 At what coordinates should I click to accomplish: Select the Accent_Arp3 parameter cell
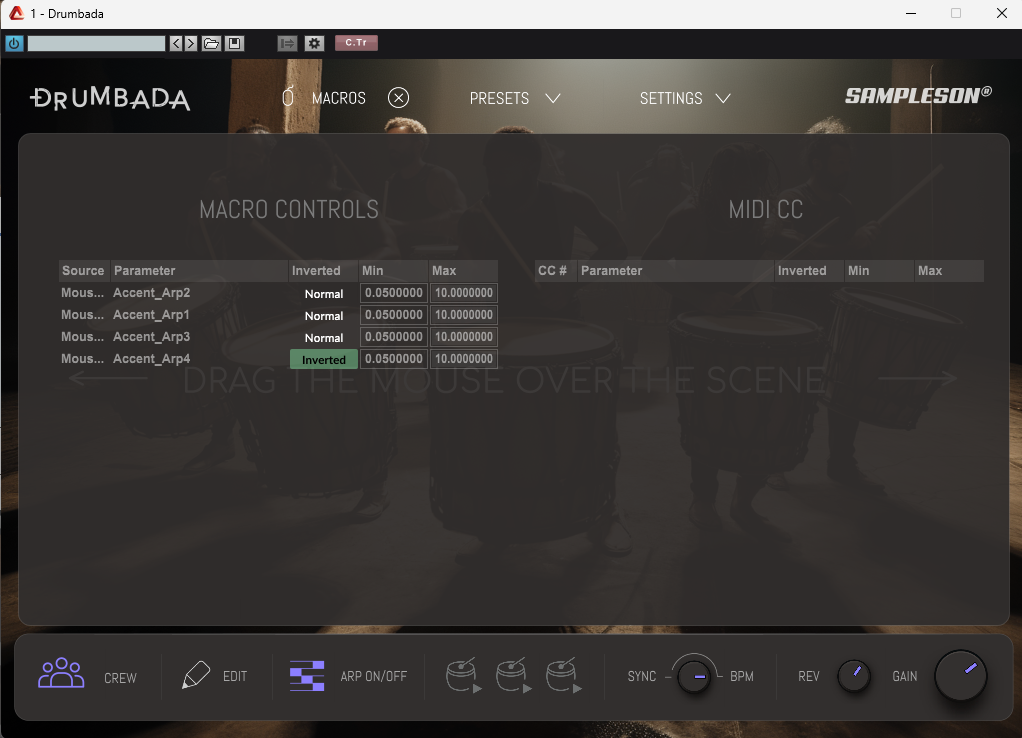[x=199, y=337]
